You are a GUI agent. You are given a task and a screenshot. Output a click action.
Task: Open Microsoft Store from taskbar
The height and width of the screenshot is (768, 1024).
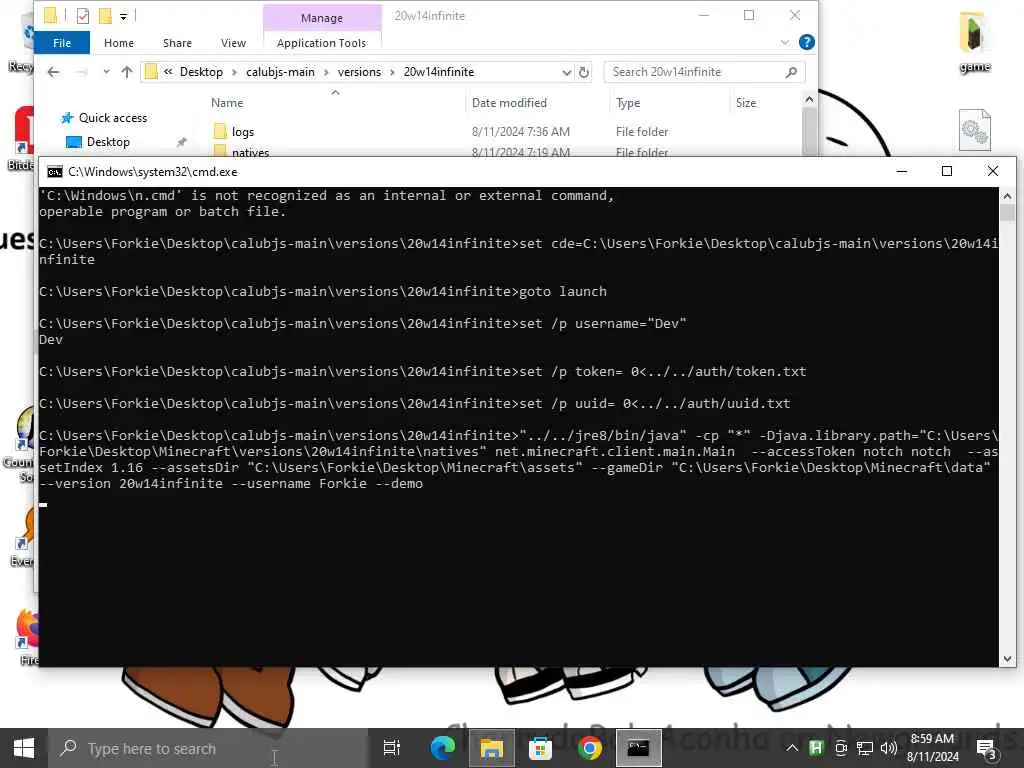click(540, 748)
